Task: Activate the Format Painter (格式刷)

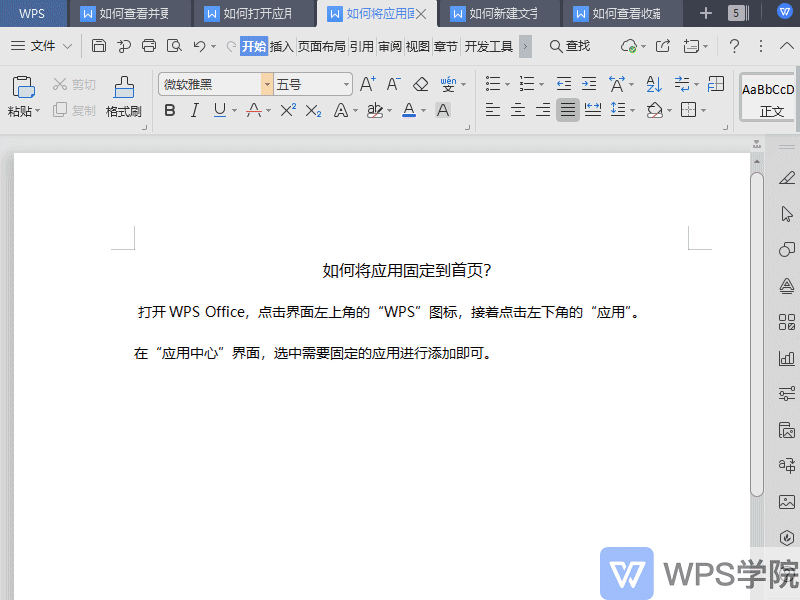Action: tap(123, 97)
